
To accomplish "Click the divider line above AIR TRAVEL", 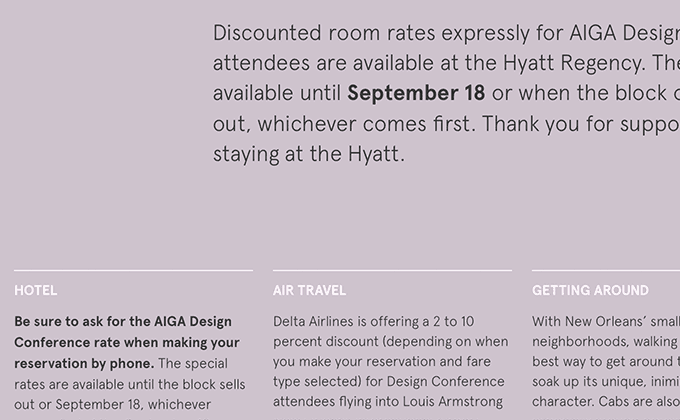I will point(392,270).
